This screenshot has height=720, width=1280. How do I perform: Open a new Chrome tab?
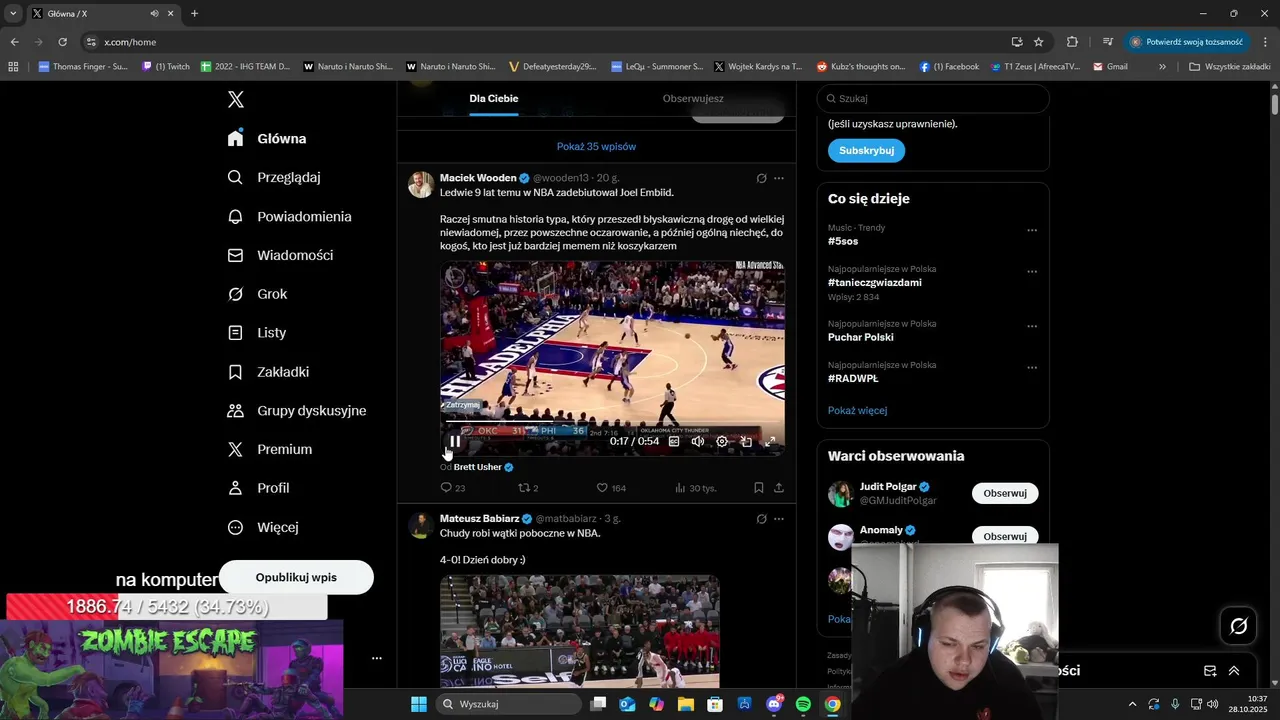pyautogui.click(x=194, y=13)
